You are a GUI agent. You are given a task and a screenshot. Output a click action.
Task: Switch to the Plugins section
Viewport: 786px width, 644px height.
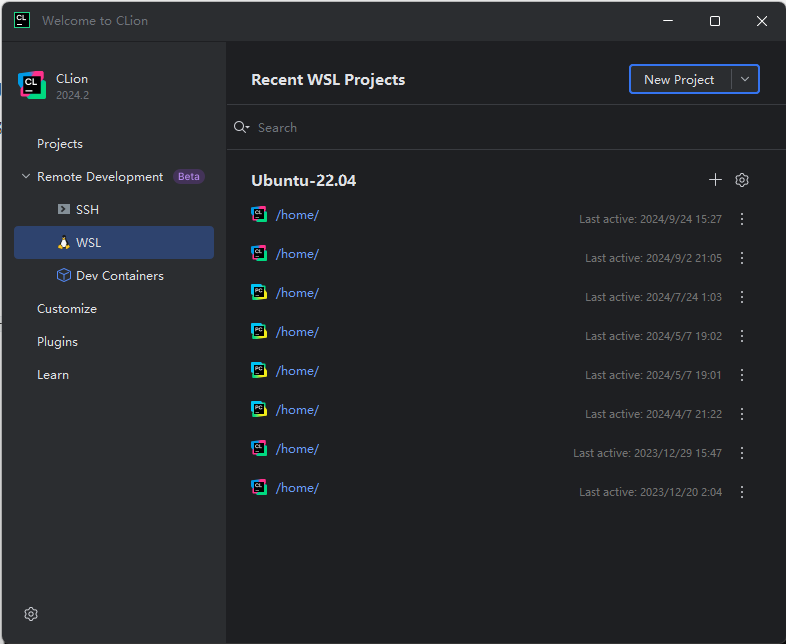click(57, 342)
